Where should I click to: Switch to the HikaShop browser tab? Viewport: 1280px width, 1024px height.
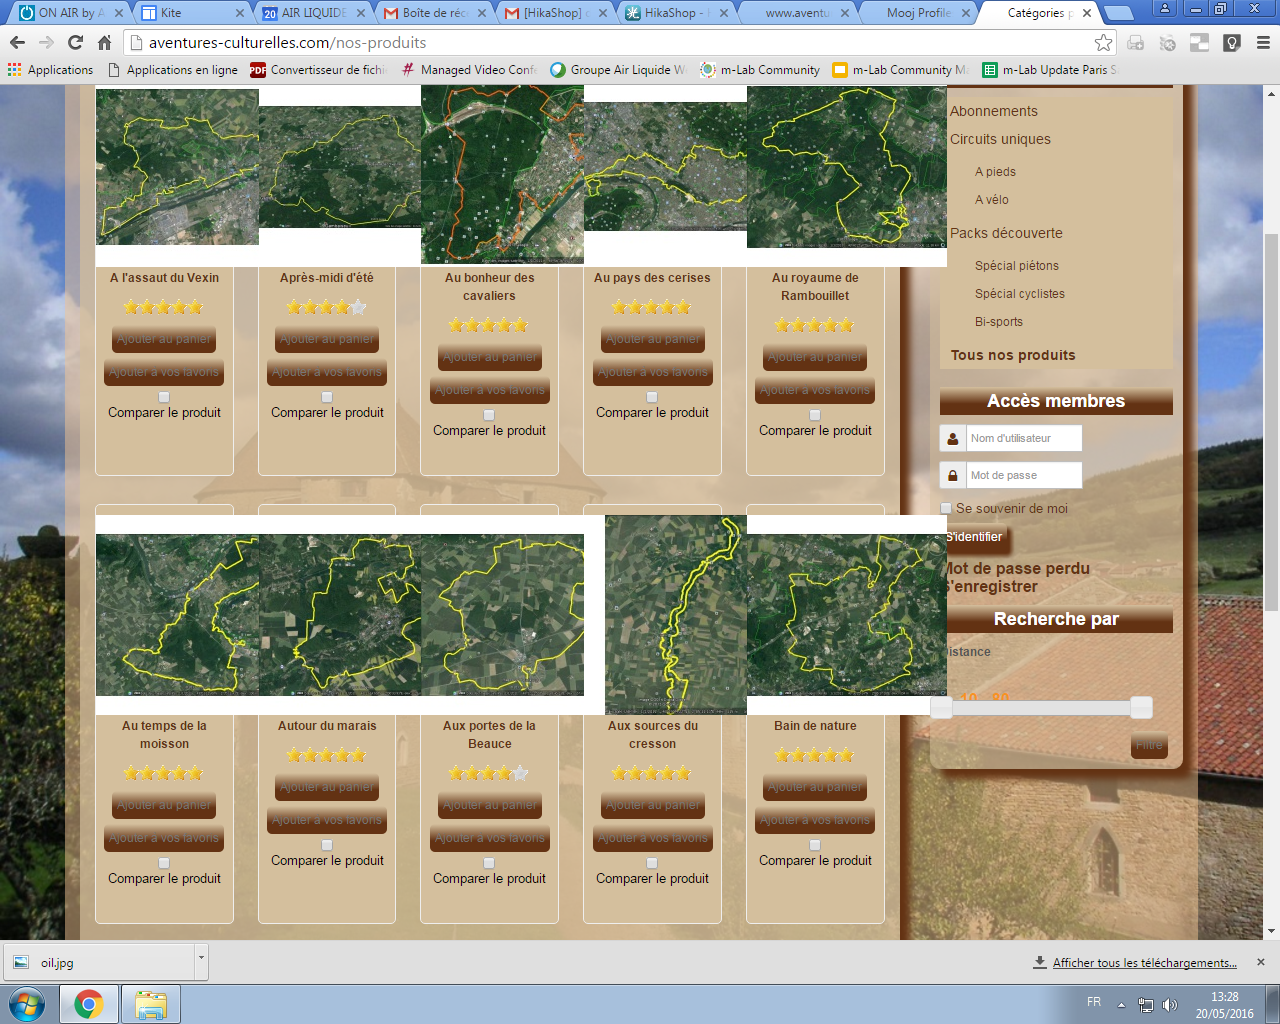[670, 13]
